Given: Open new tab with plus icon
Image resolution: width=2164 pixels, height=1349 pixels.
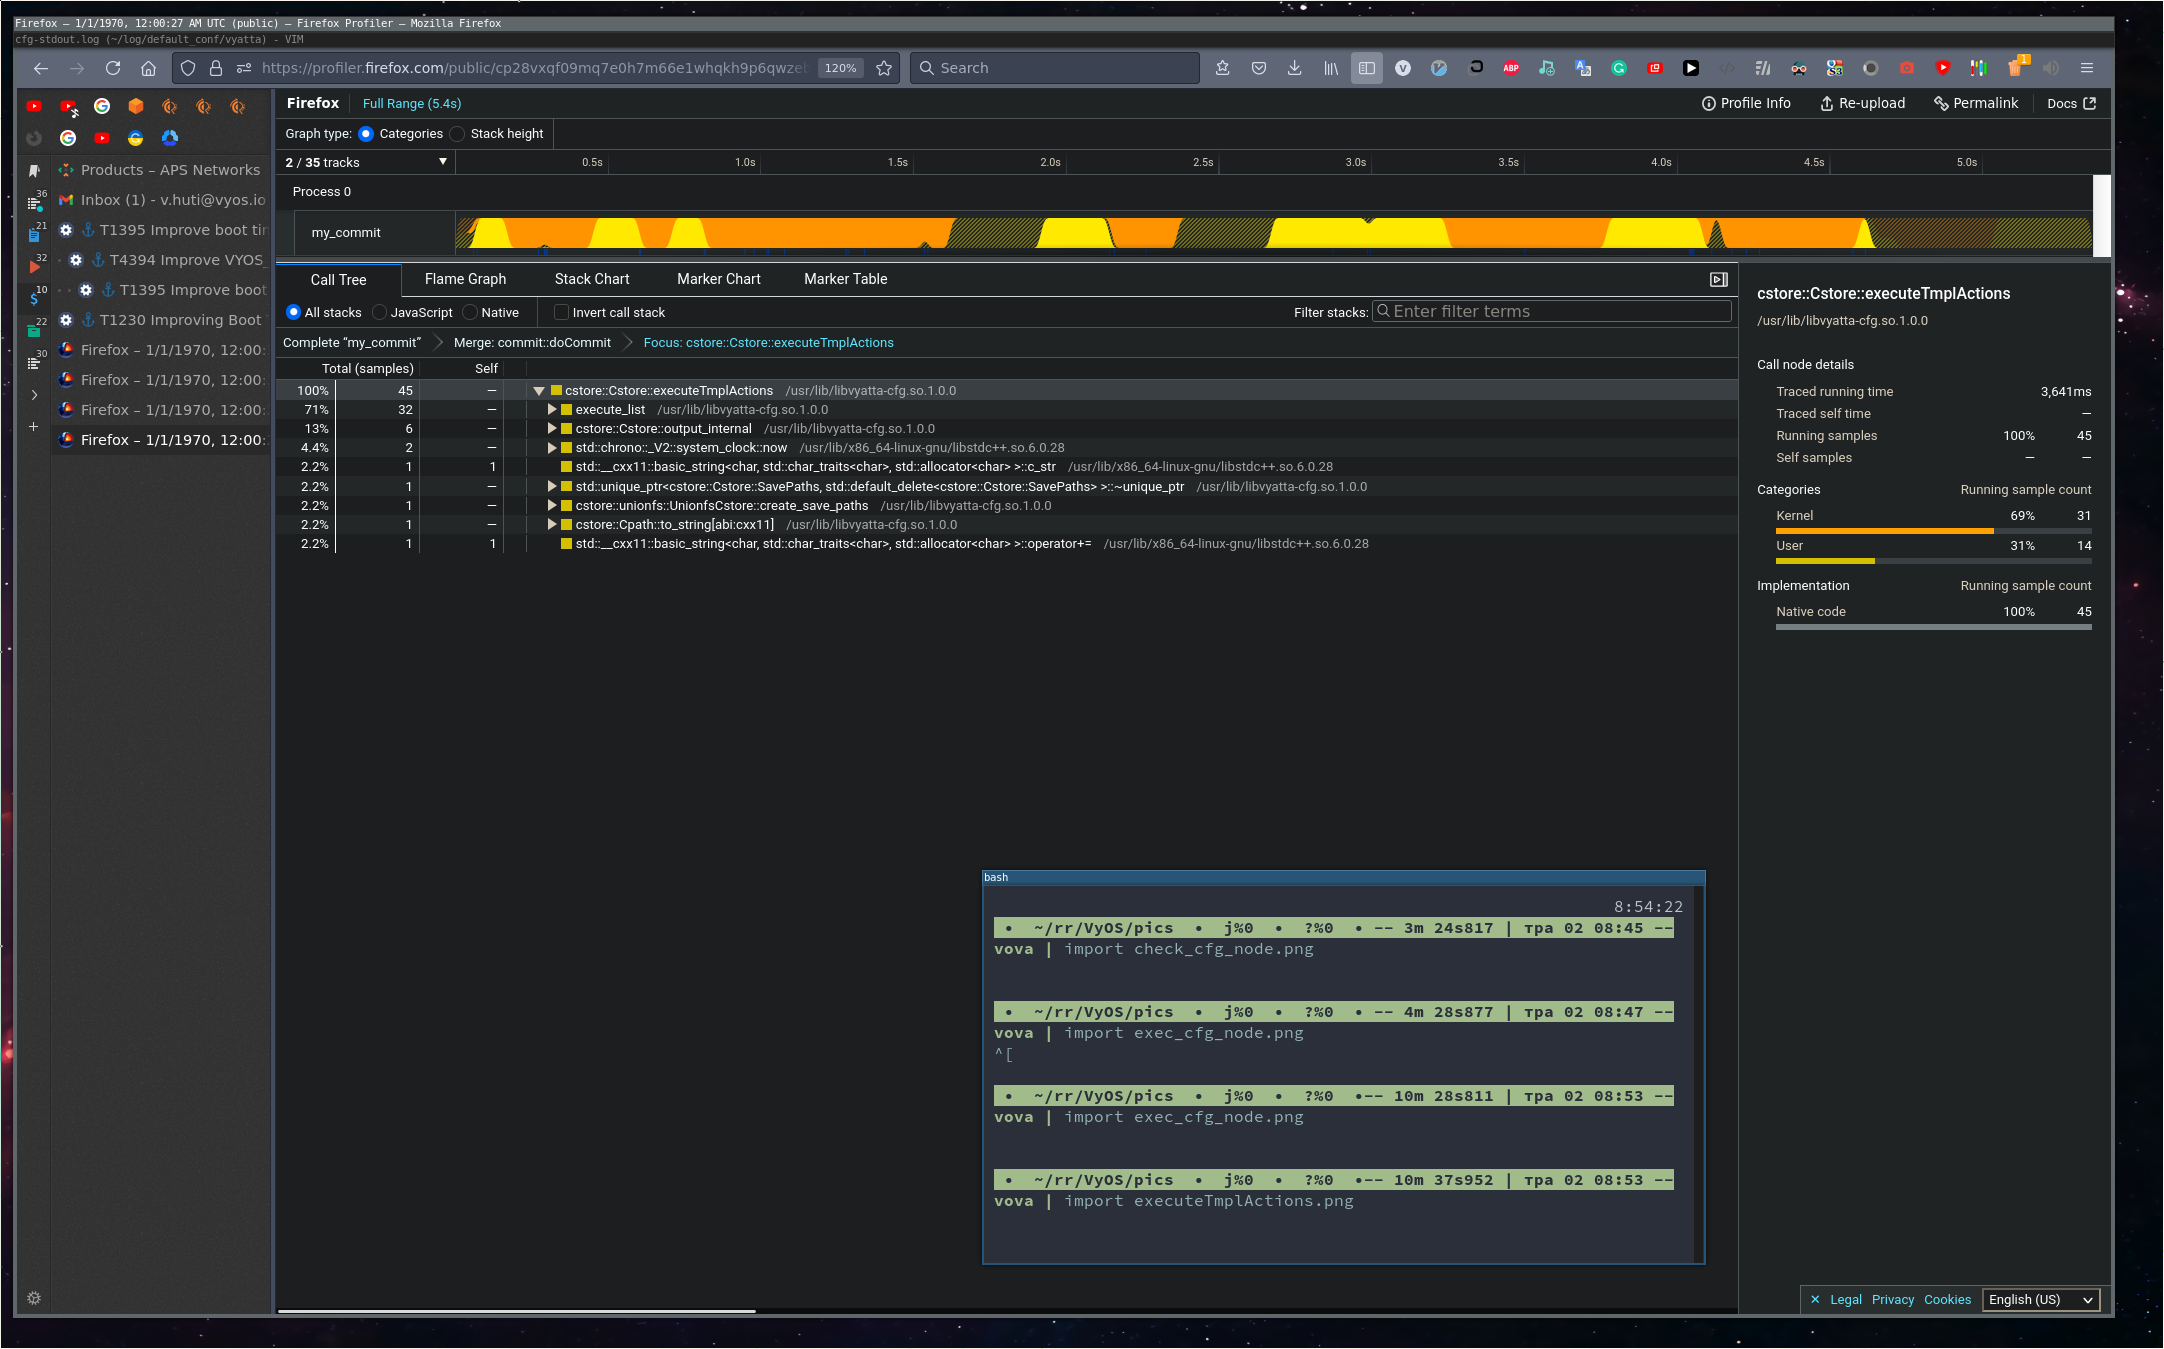Looking at the screenshot, I should pos(34,427).
